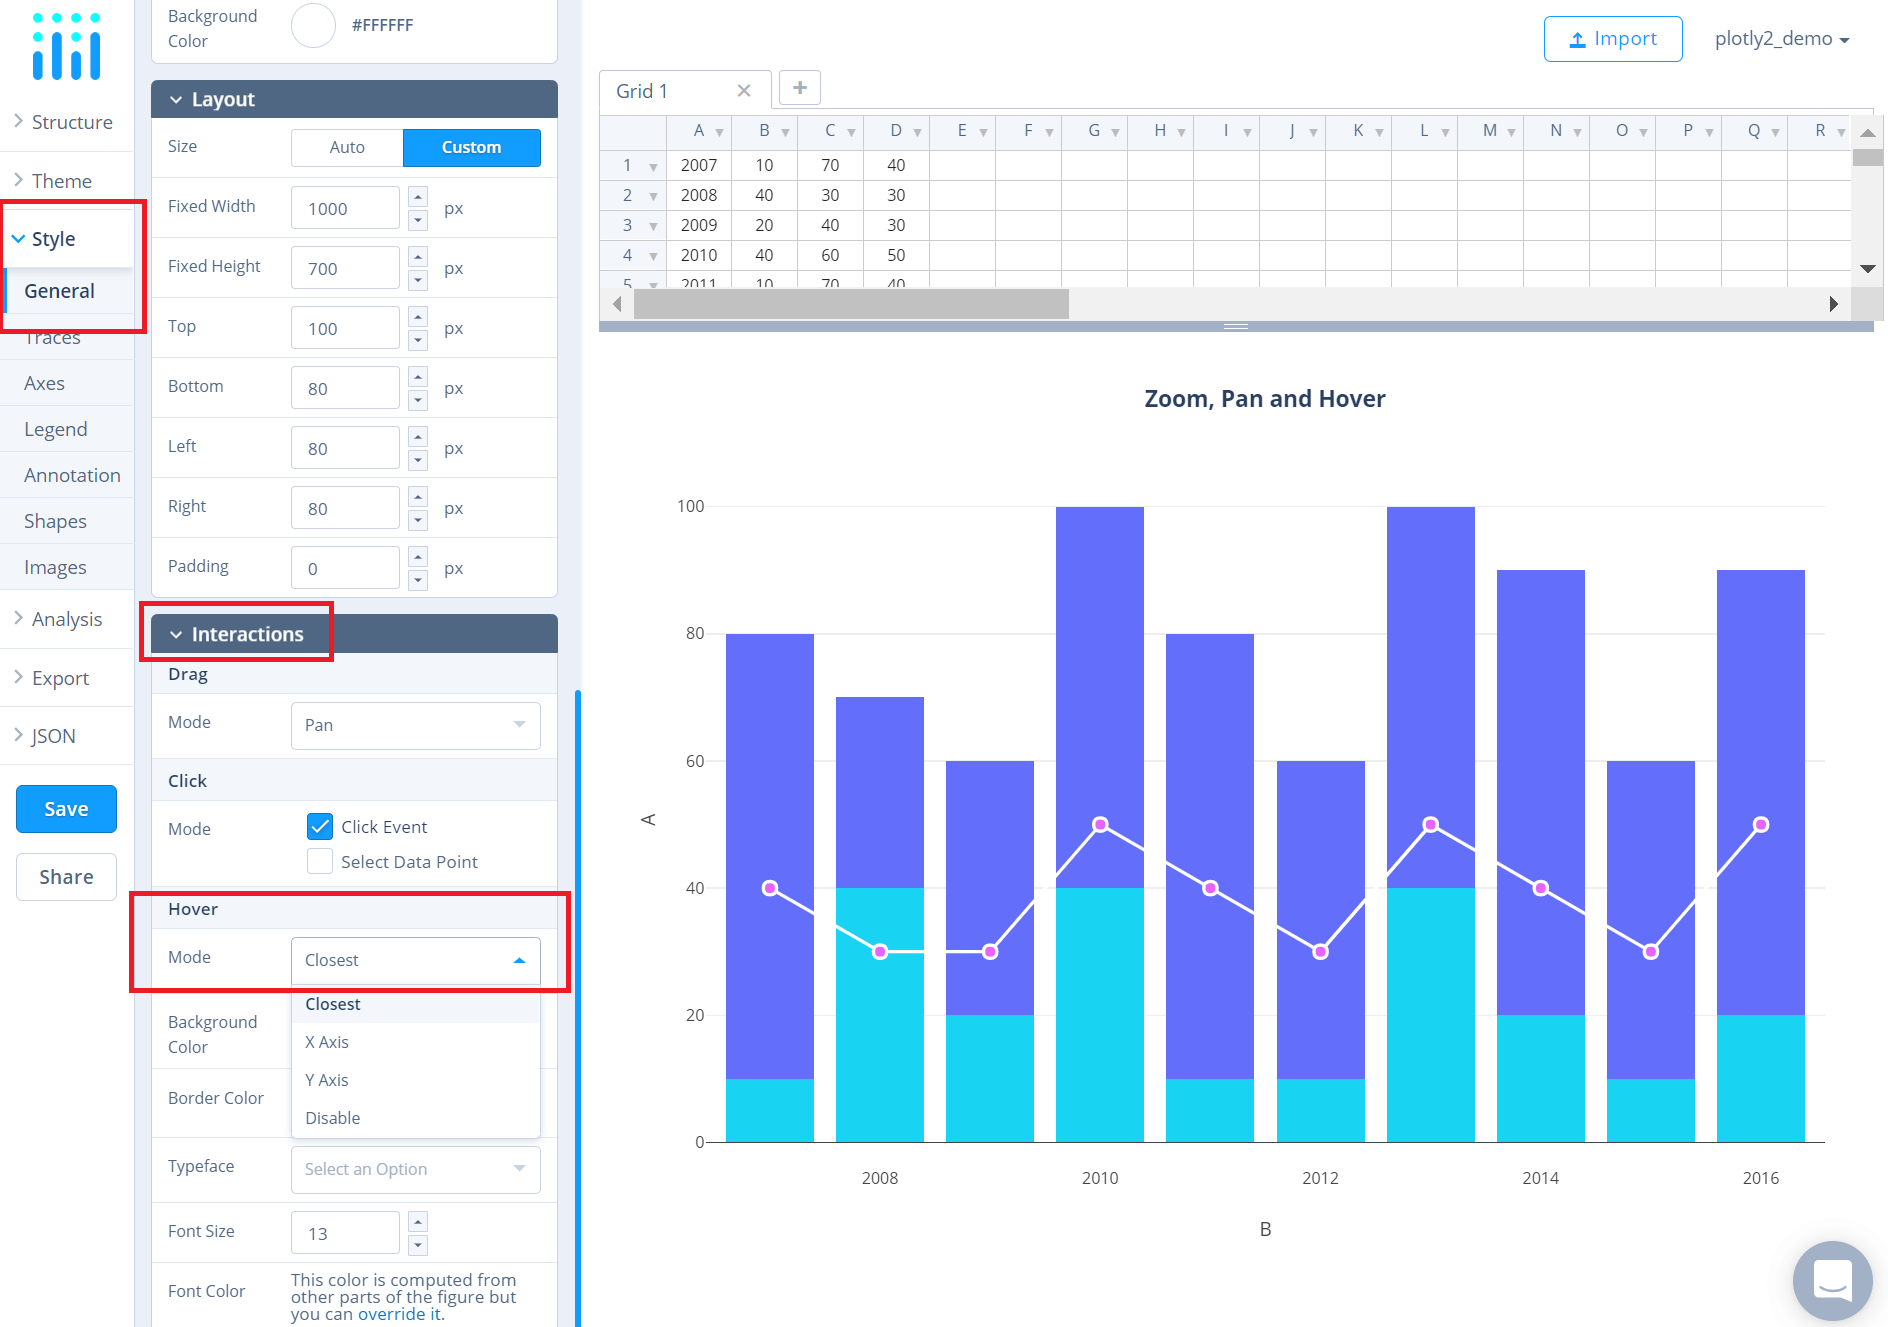This screenshot has width=1888, height=1327.
Task: Open column A header menu arrow
Action: (x=719, y=132)
